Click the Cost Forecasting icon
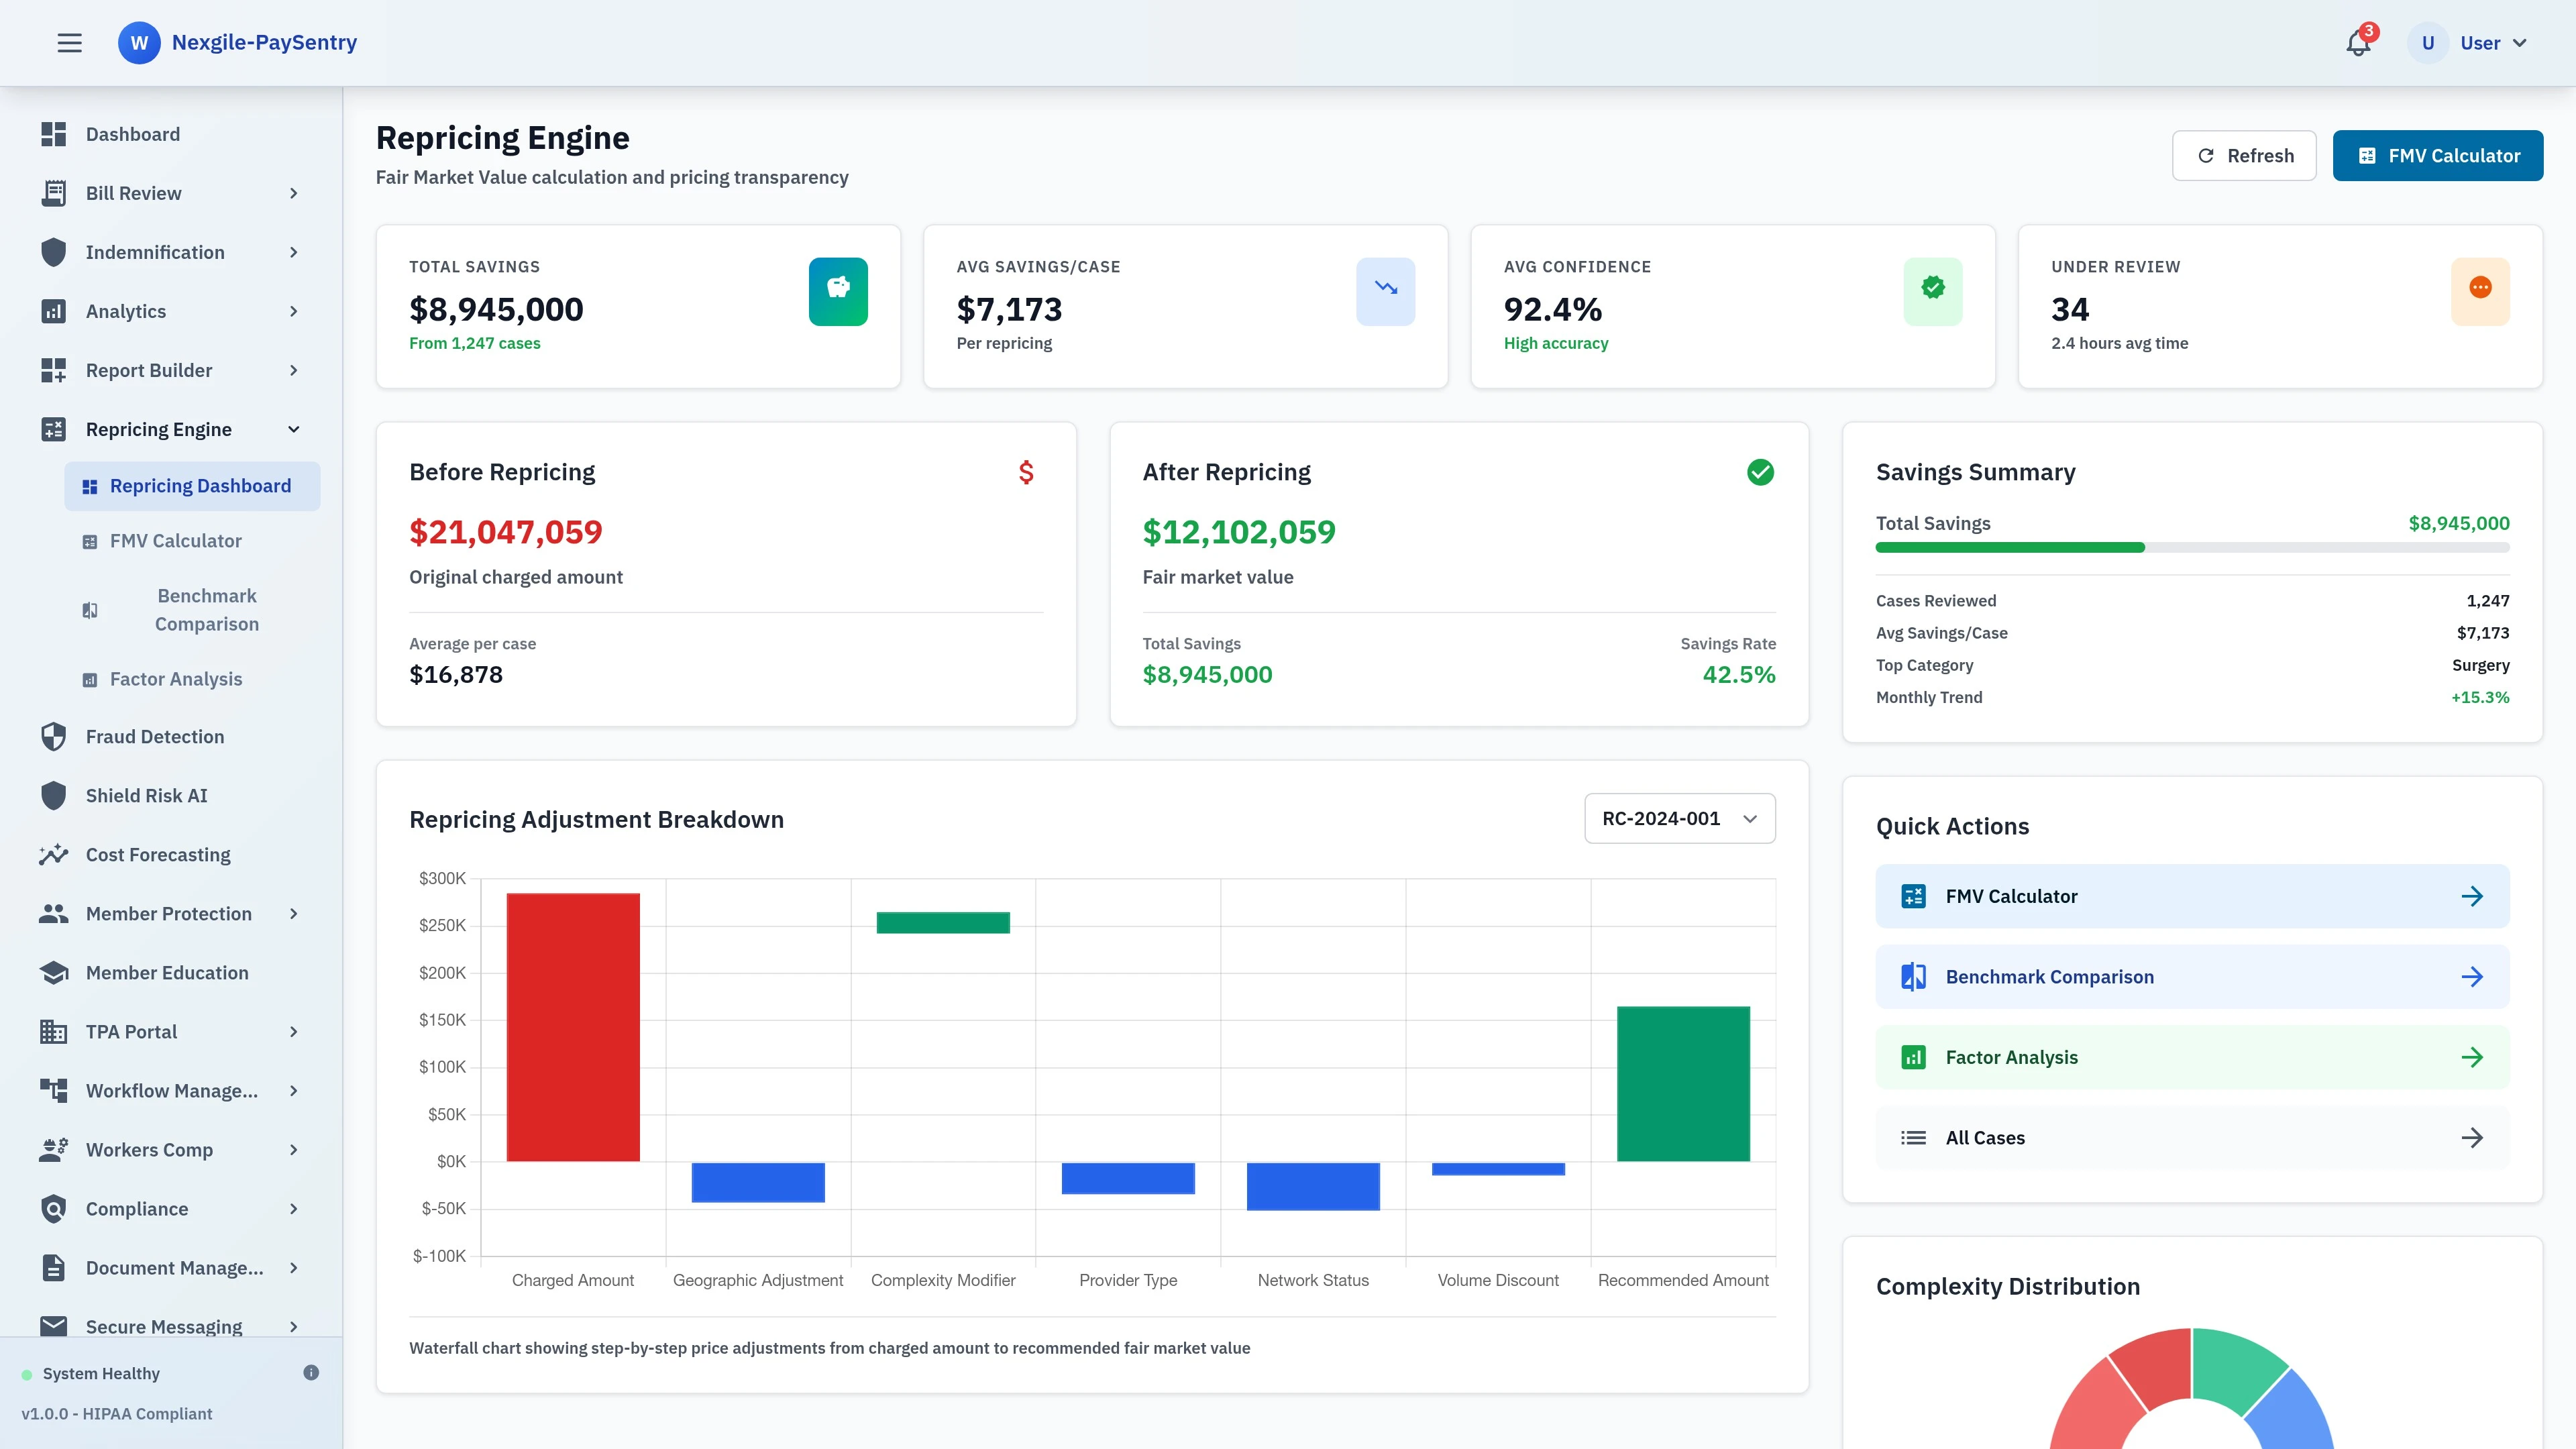2576x1449 pixels. point(54,854)
